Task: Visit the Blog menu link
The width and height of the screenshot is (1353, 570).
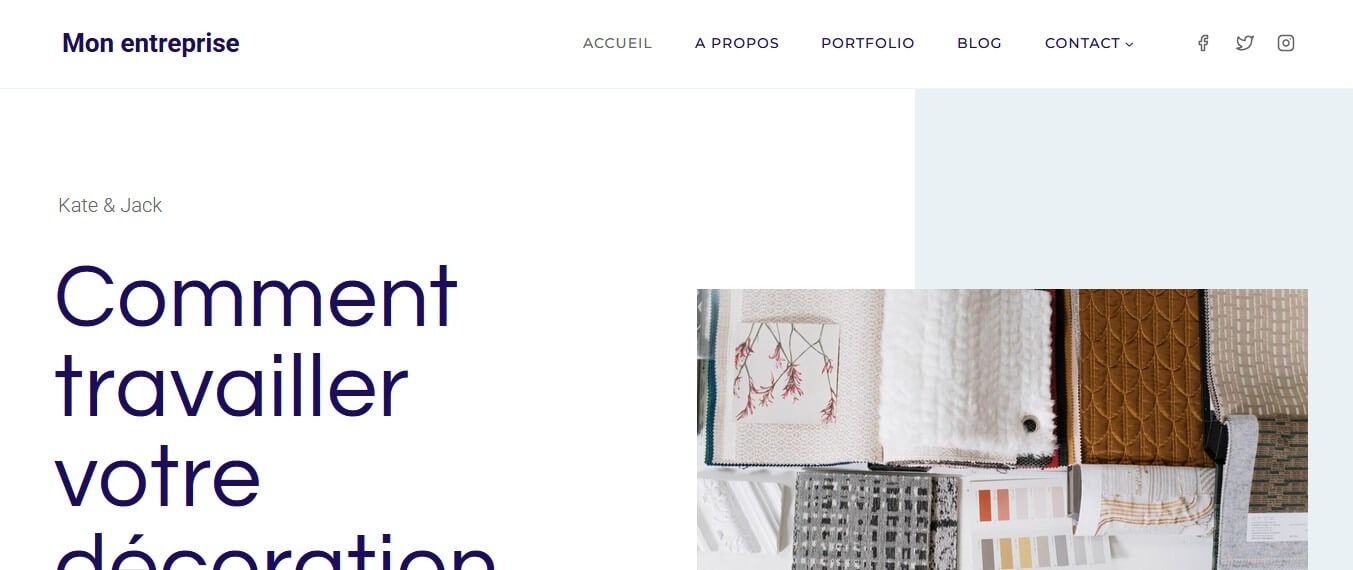Action: pyautogui.click(x=979, y=43)
